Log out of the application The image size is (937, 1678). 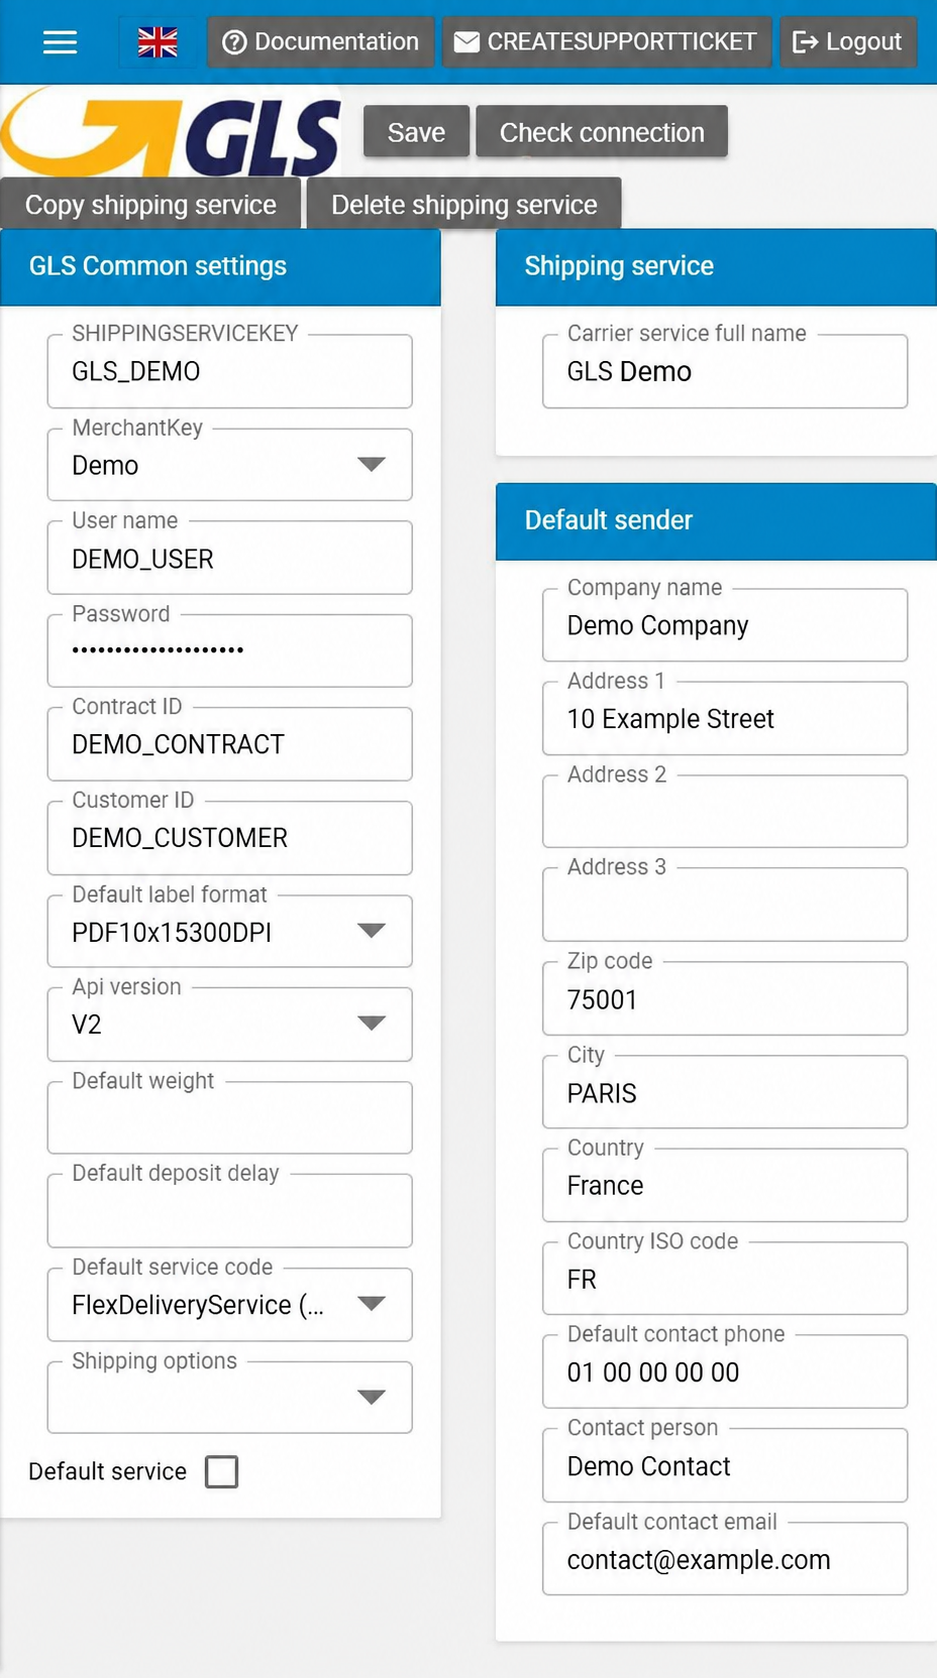[x=848, y=42]
